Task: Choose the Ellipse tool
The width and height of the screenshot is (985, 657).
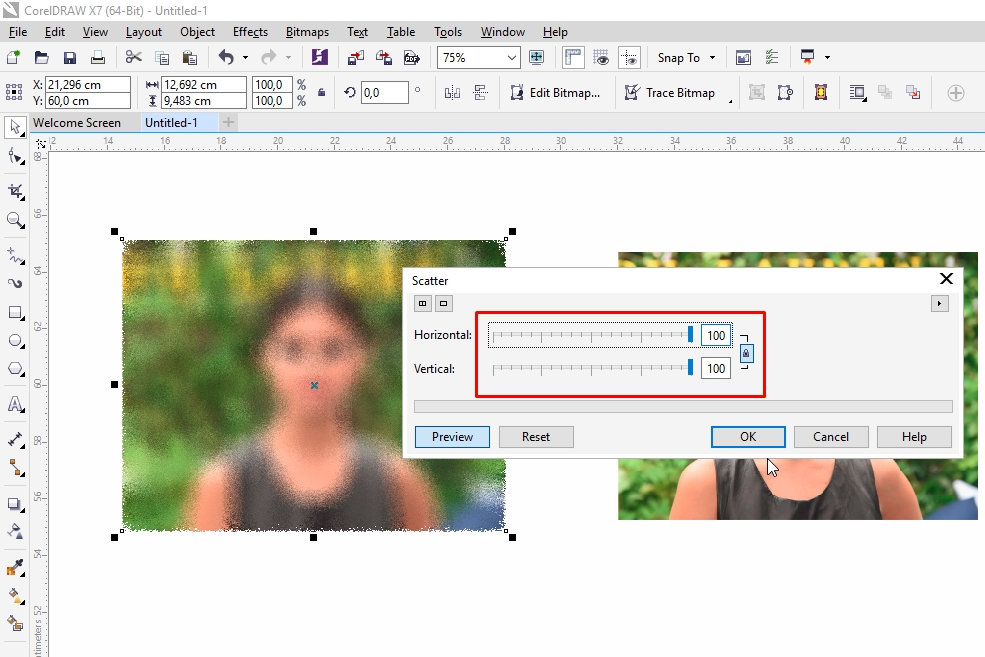Action: (14, 340)
